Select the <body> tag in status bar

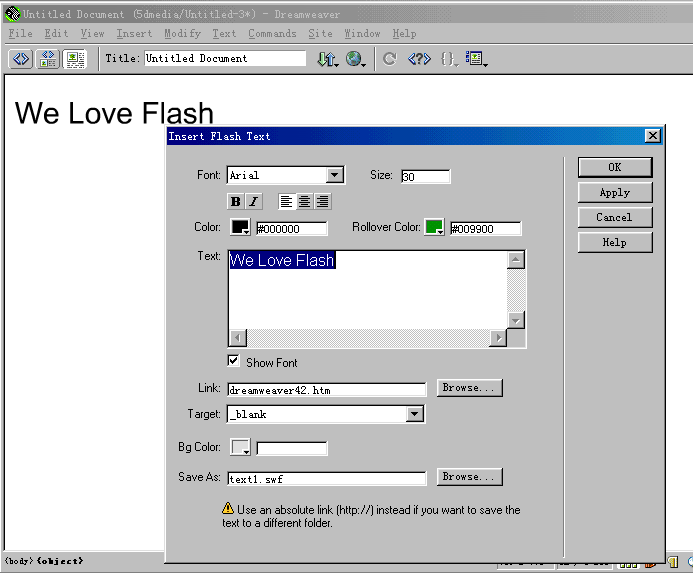[19, 561]
